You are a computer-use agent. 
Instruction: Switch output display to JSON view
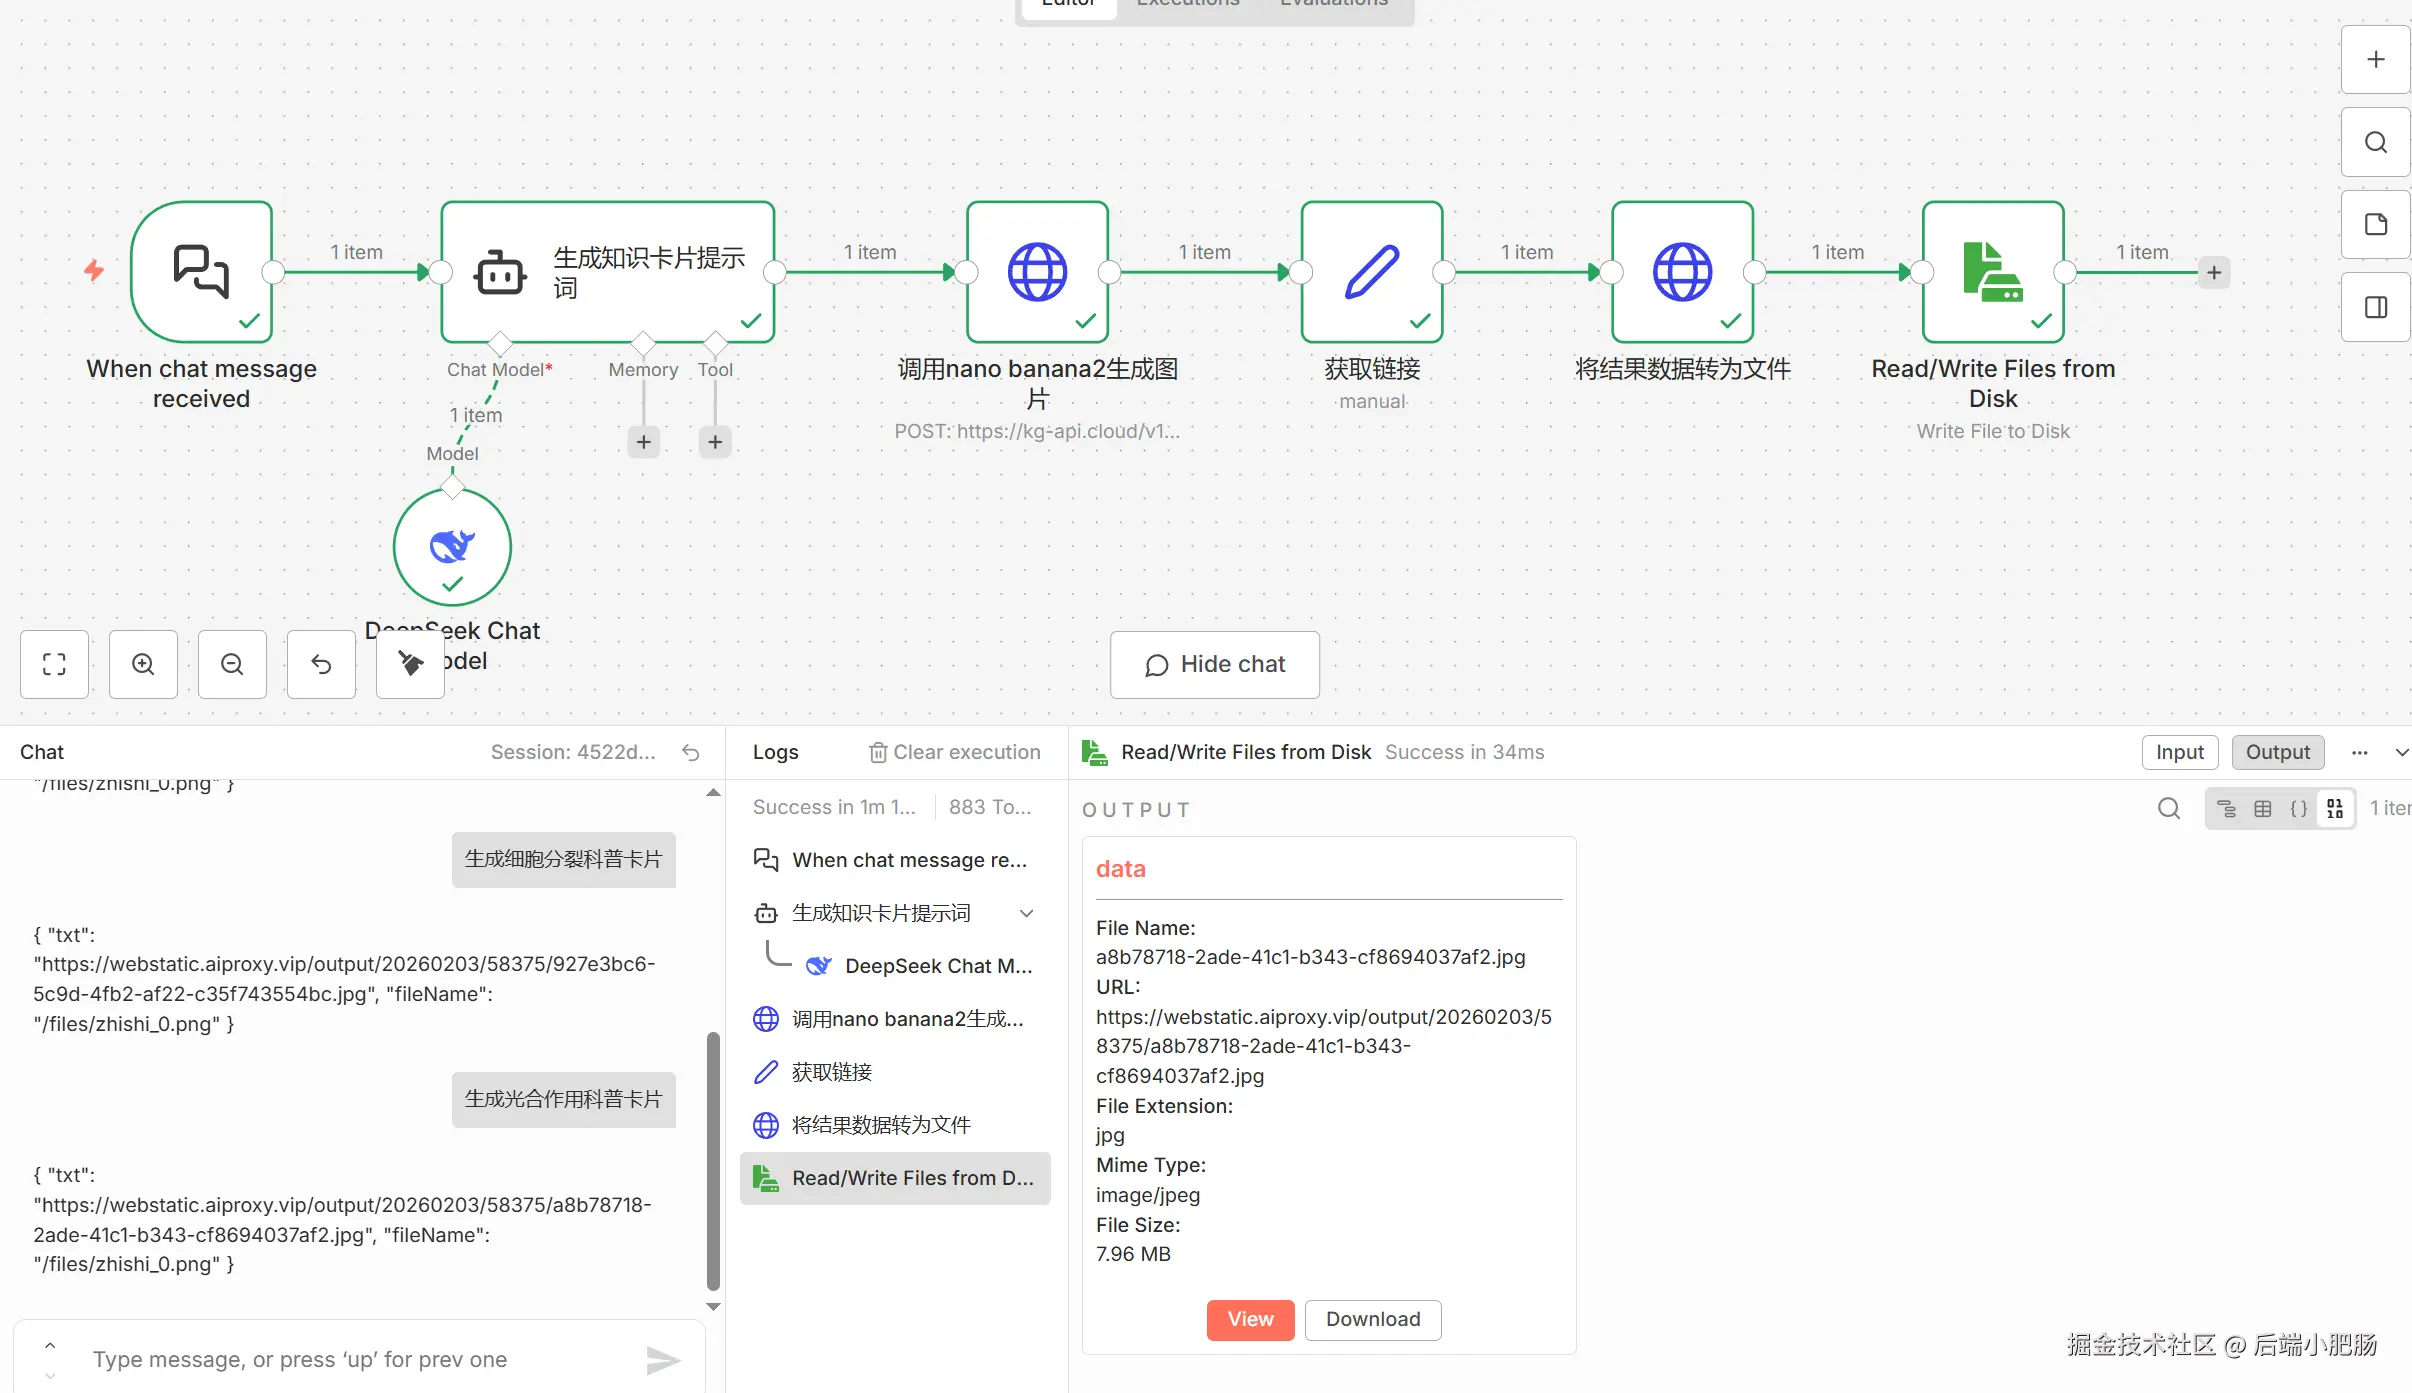point(2298,809)
